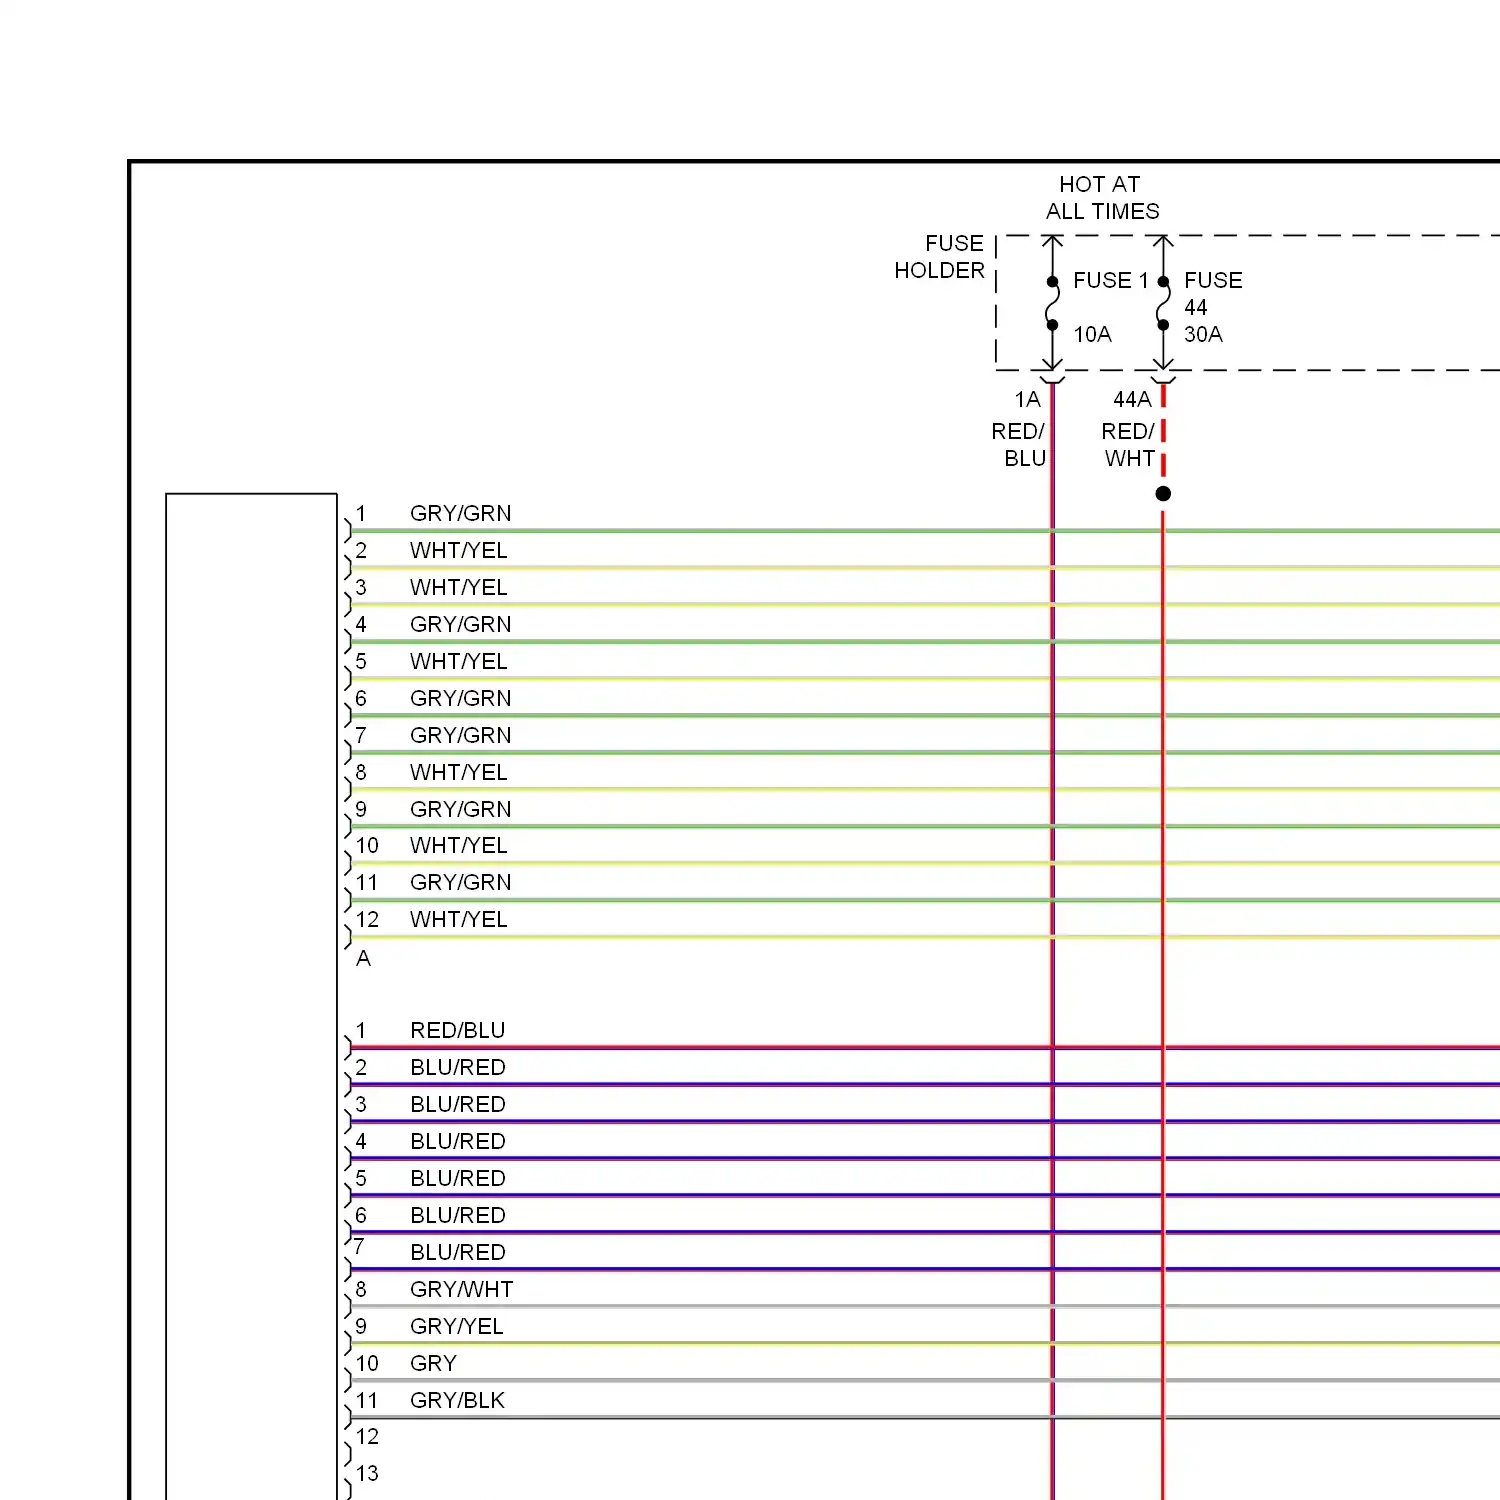This screenshot has width=1500, height=1500.
Task: Click BLU/RED label at lower connector pin 6
Action: coord(457,1215)
